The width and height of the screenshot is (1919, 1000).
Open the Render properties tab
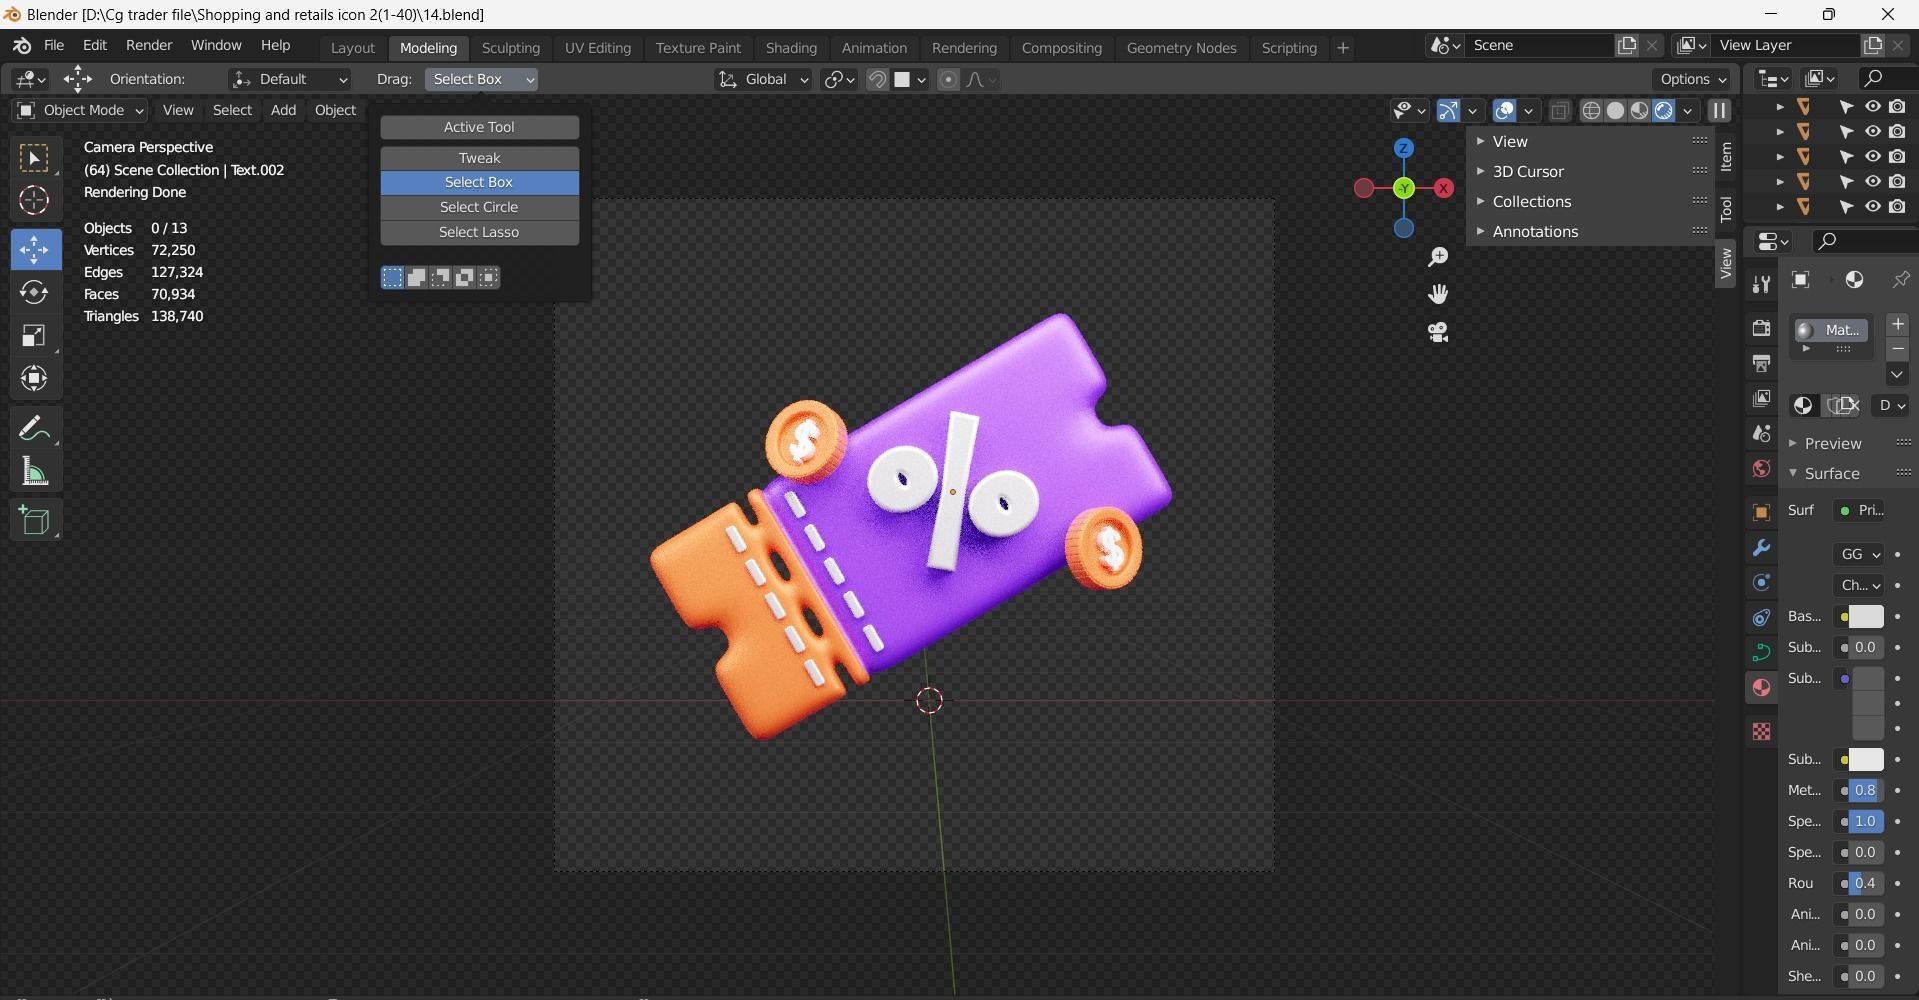click(x=1761, y=328)
